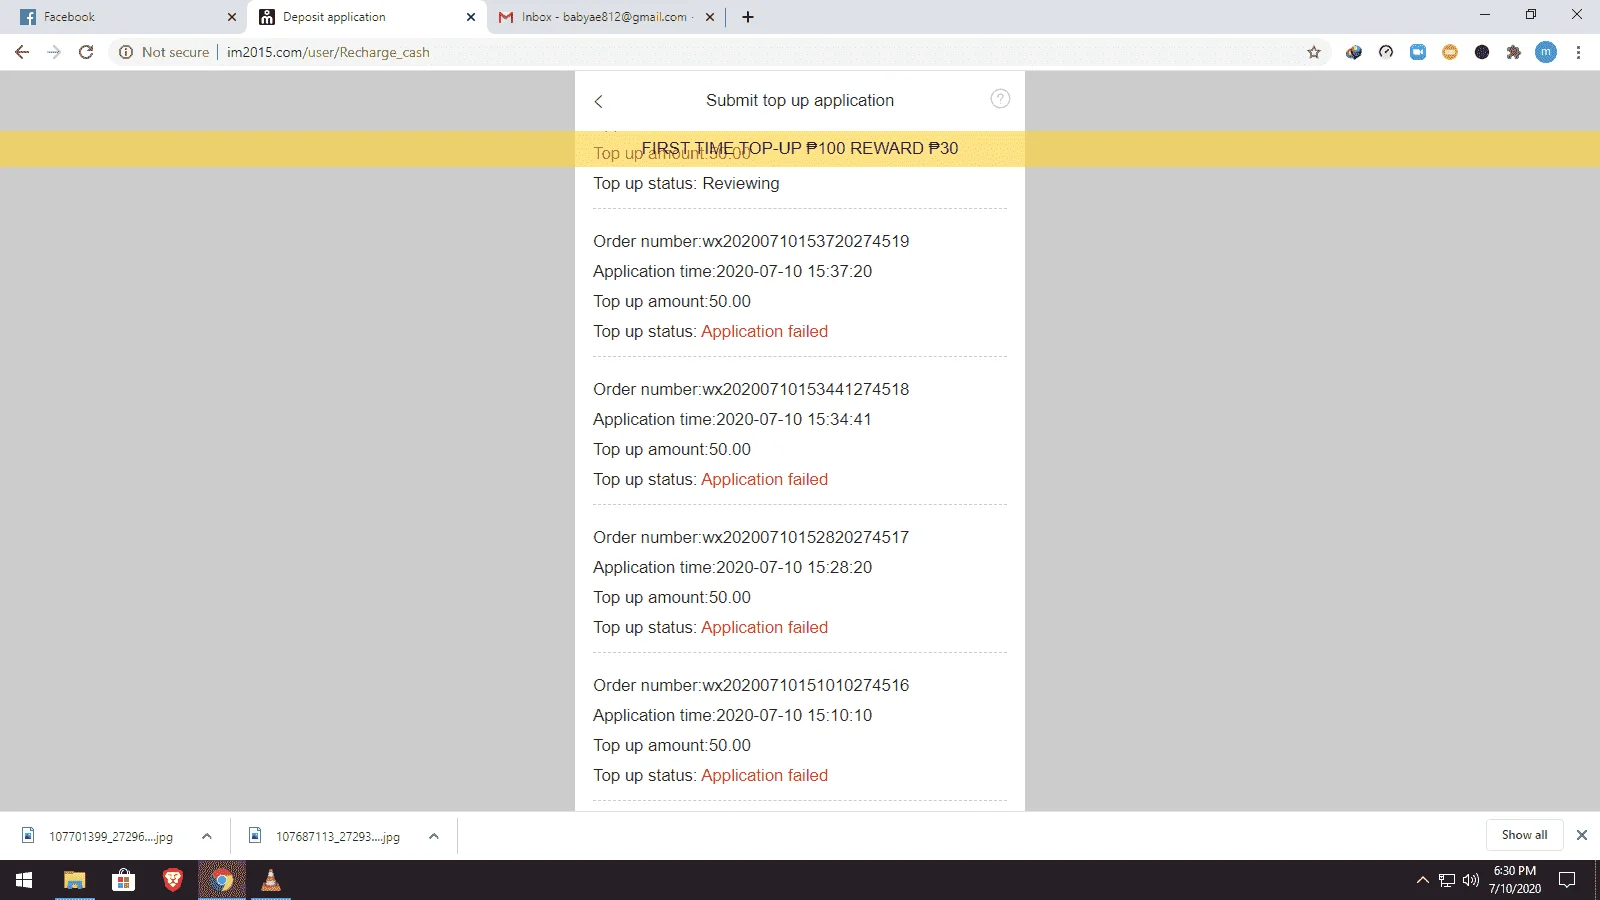Open the help question mark icon
The height and width of the screenshot is (900, 1600).
1000,98
